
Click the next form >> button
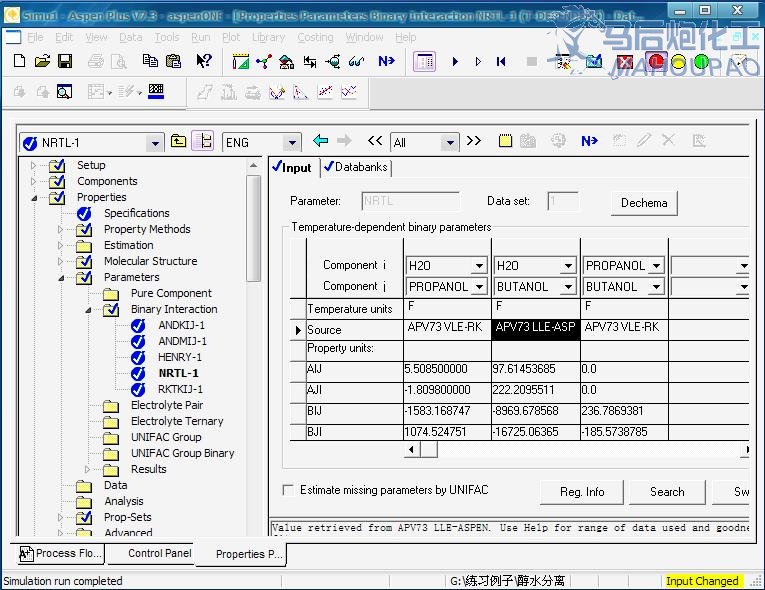coord(473,141)
